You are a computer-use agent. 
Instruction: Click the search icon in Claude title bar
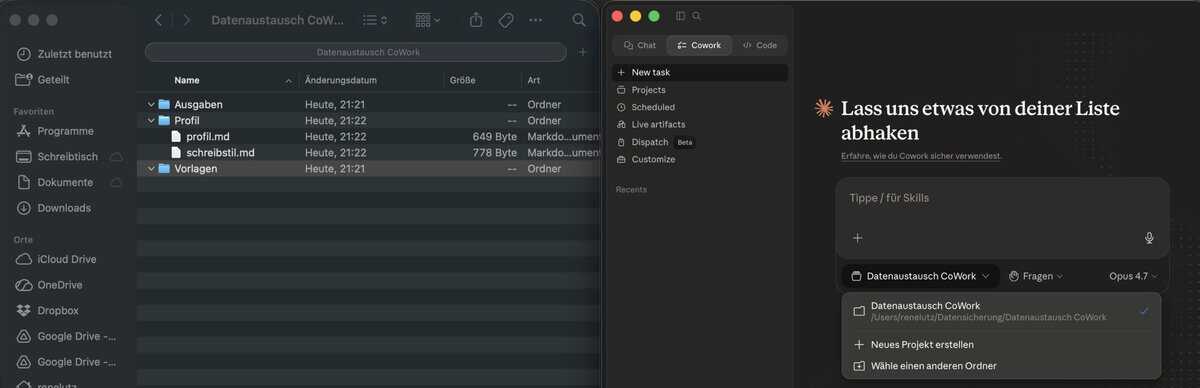[x=696, y=16]
